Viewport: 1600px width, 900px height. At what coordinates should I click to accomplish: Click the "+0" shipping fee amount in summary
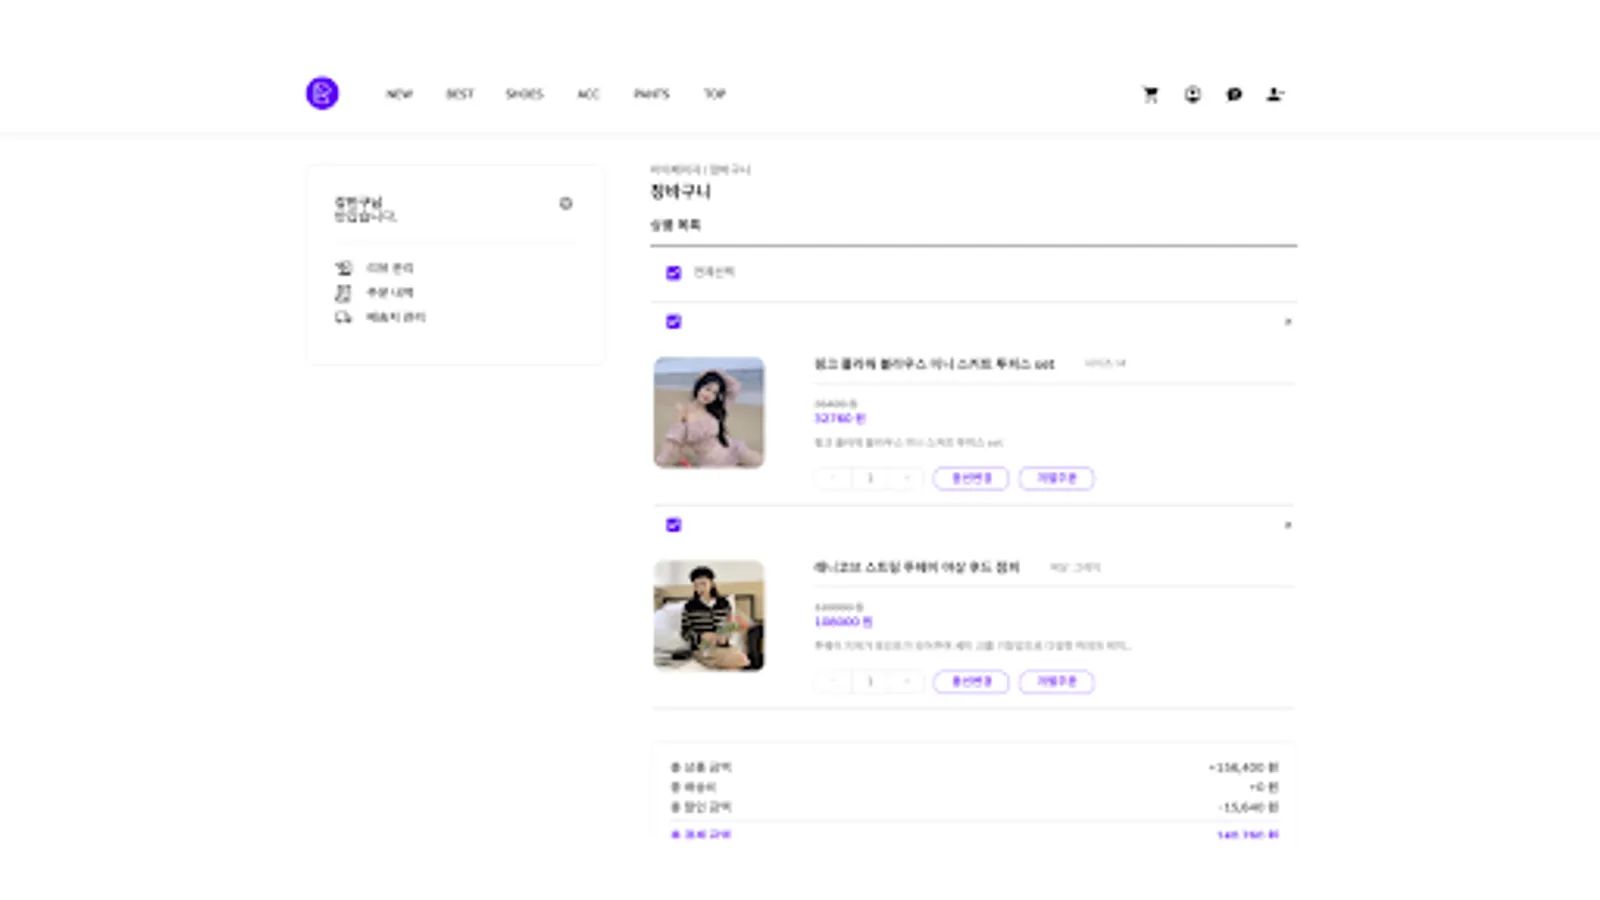coord(1264,787)
